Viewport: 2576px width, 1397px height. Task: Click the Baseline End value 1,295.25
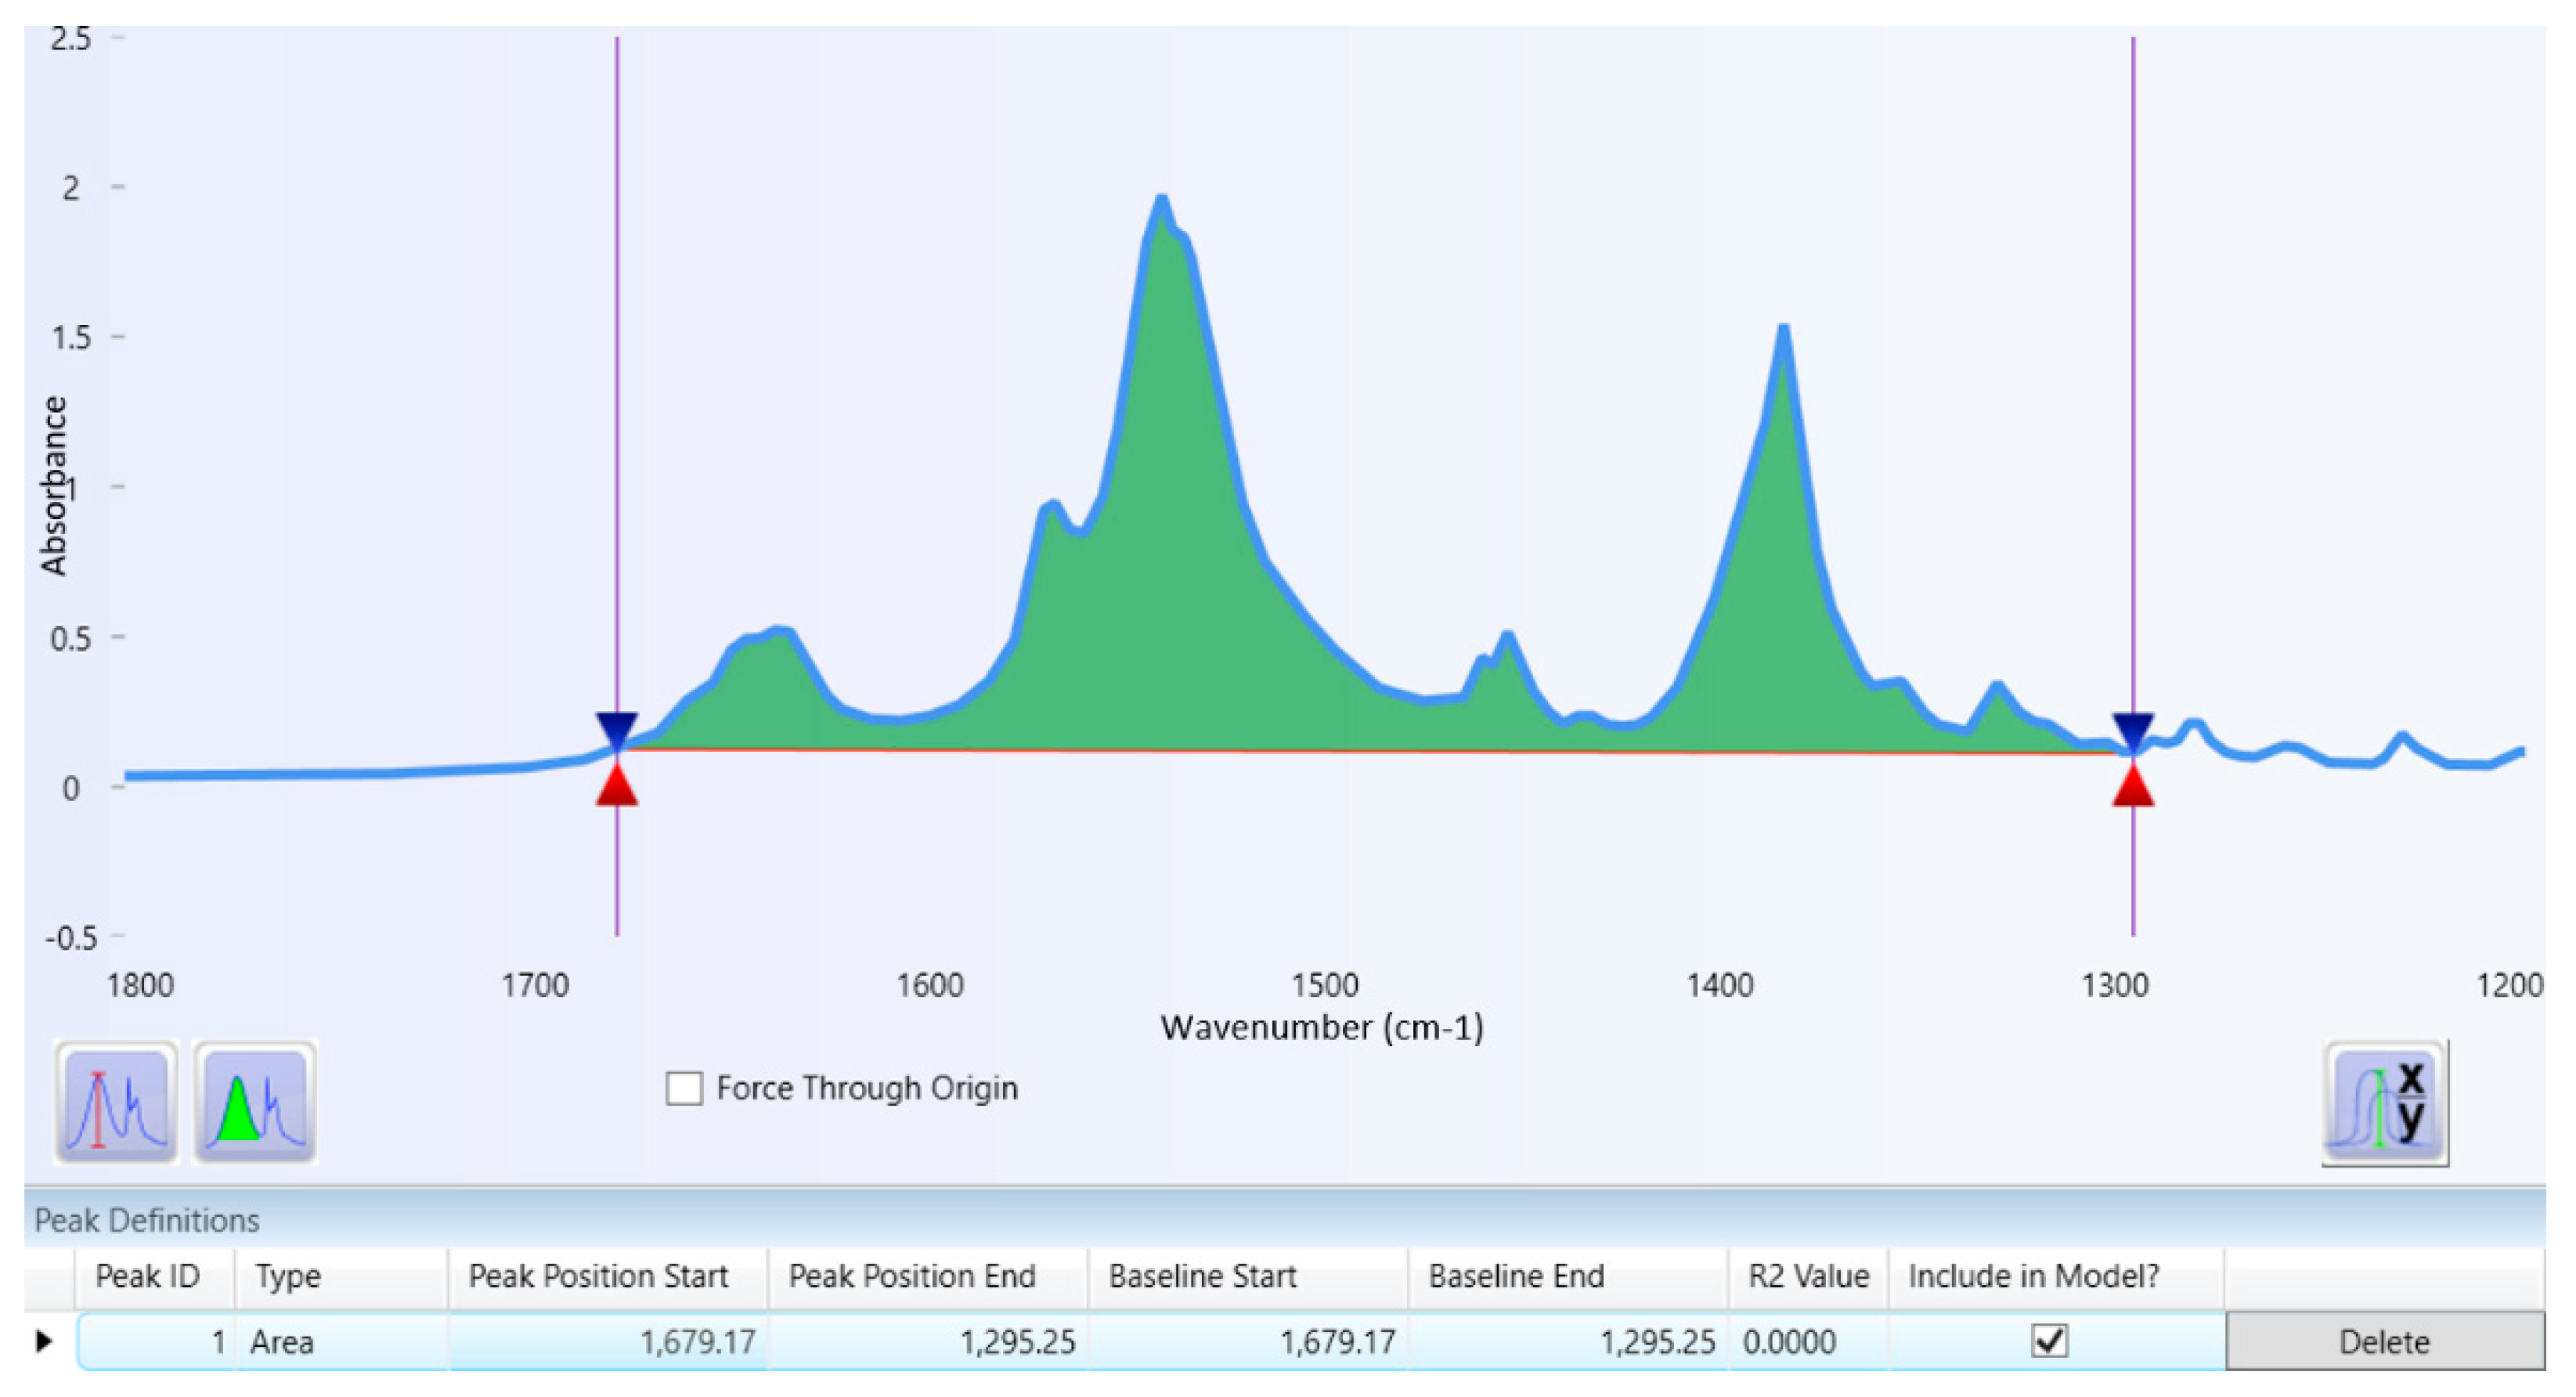click(x=1656, y=1342)
